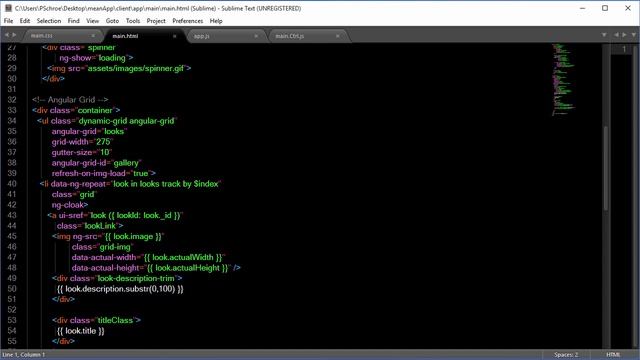Close the main.html tab

point(175,36)
